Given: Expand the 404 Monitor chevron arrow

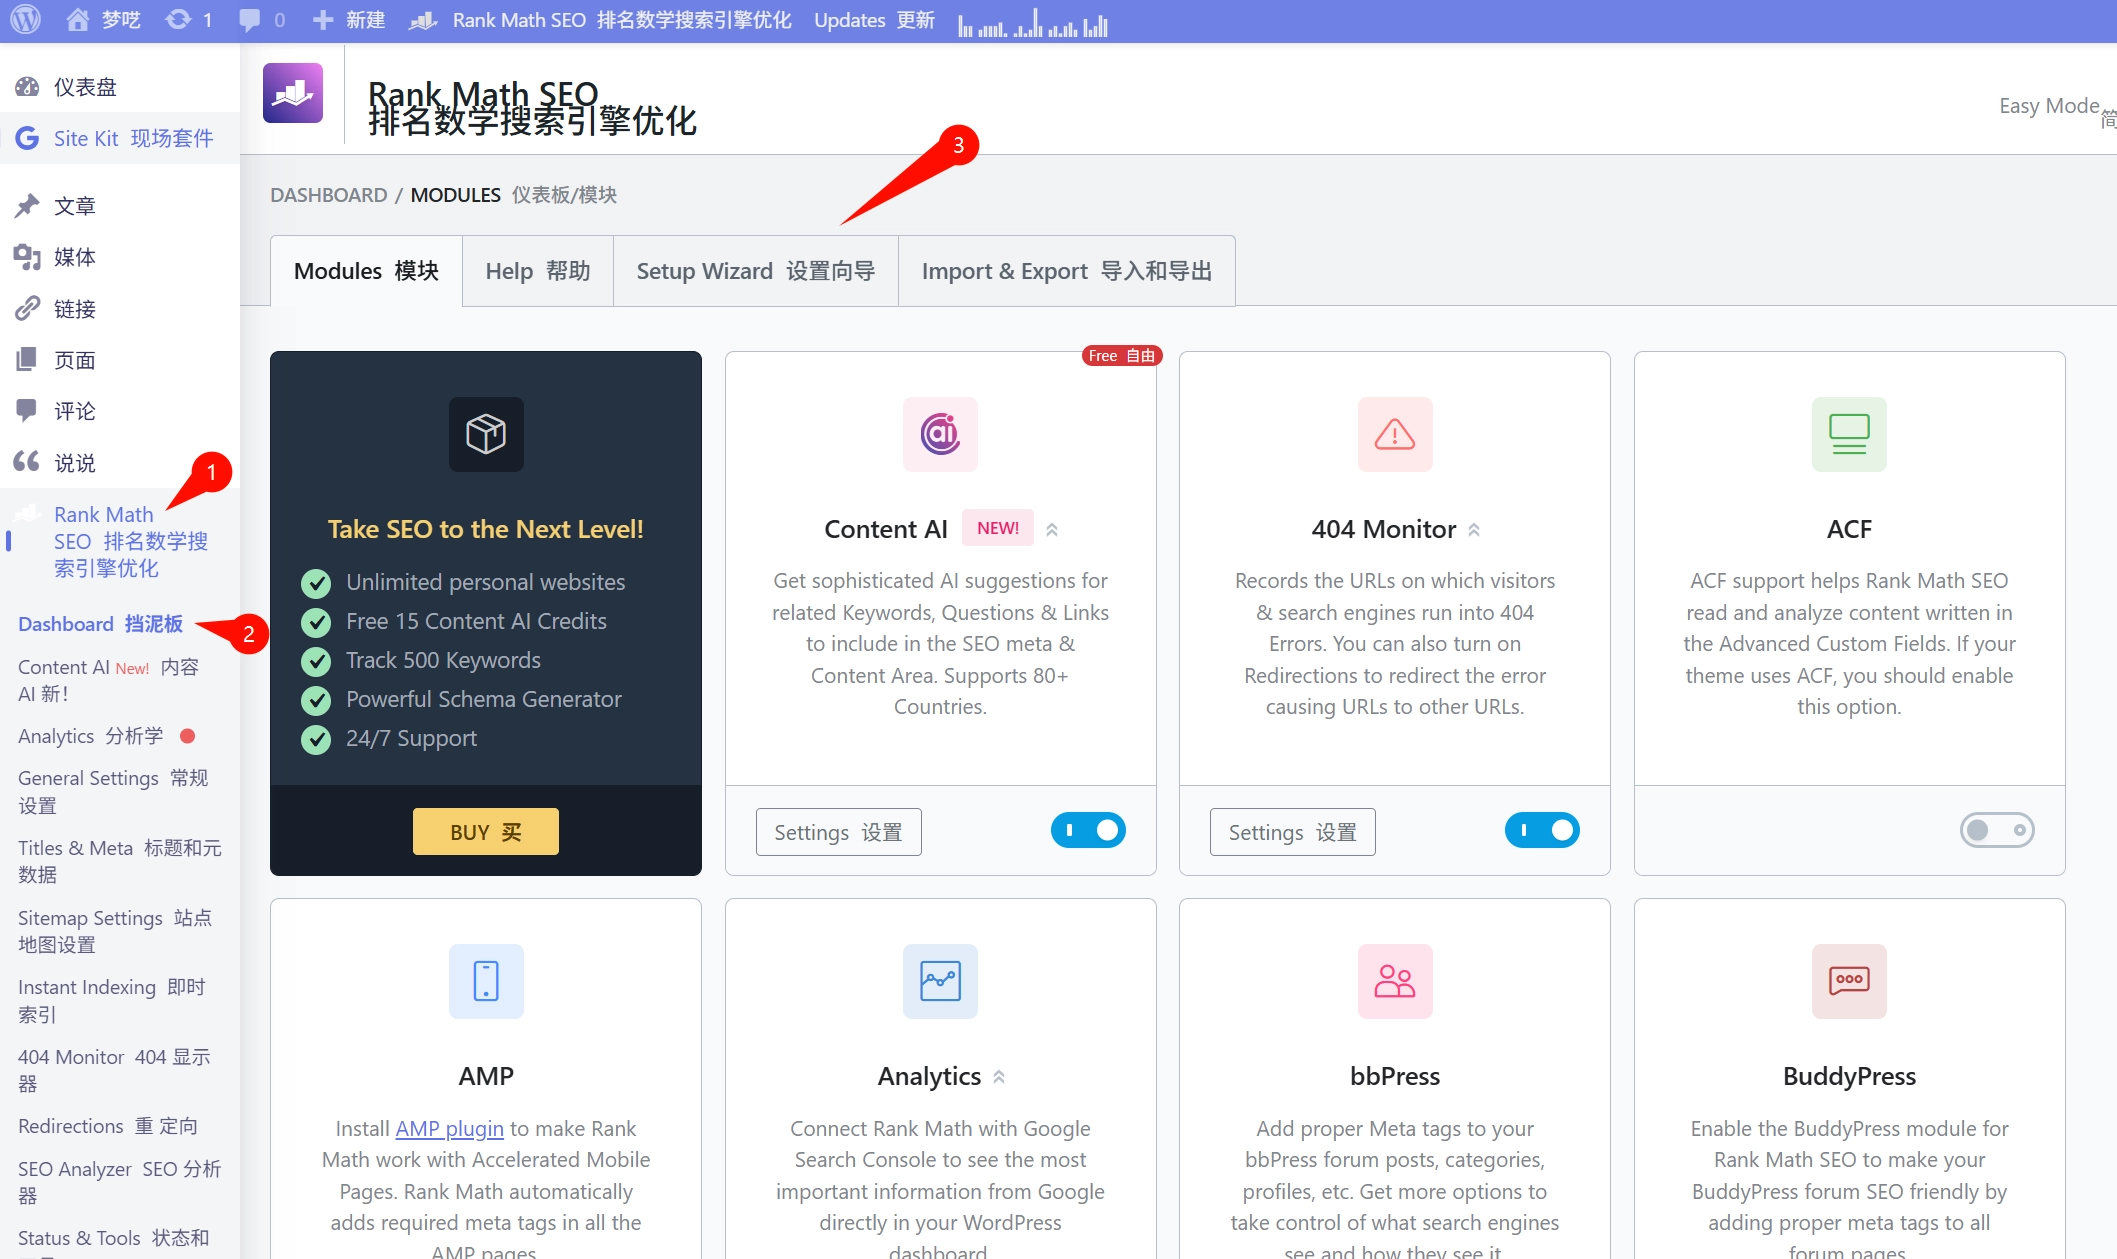Looking at the screenshot, I should click(1474, 530).
